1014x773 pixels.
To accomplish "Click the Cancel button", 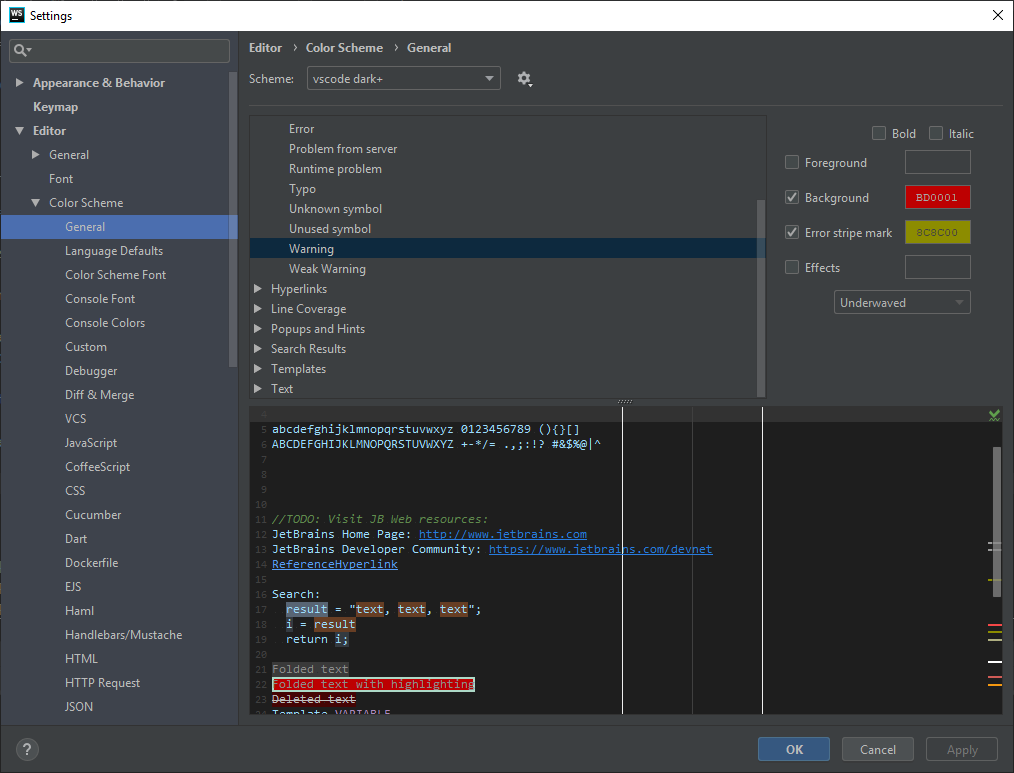I will [x=877, y=749].
